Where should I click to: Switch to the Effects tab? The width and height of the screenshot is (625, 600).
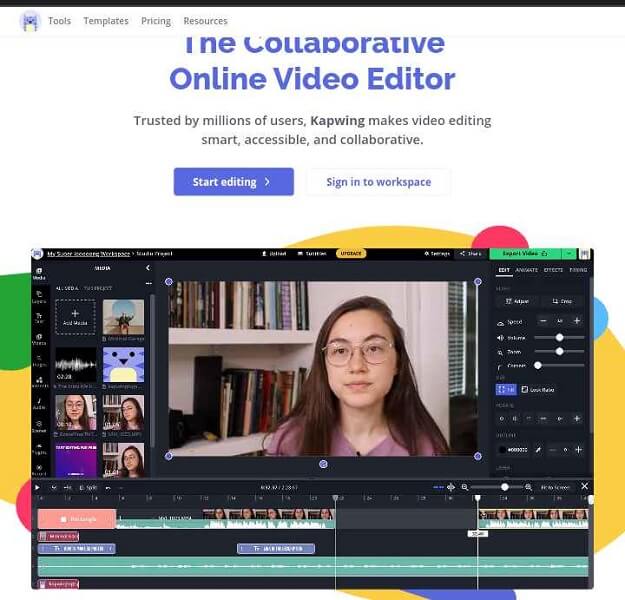coord(553,270)
